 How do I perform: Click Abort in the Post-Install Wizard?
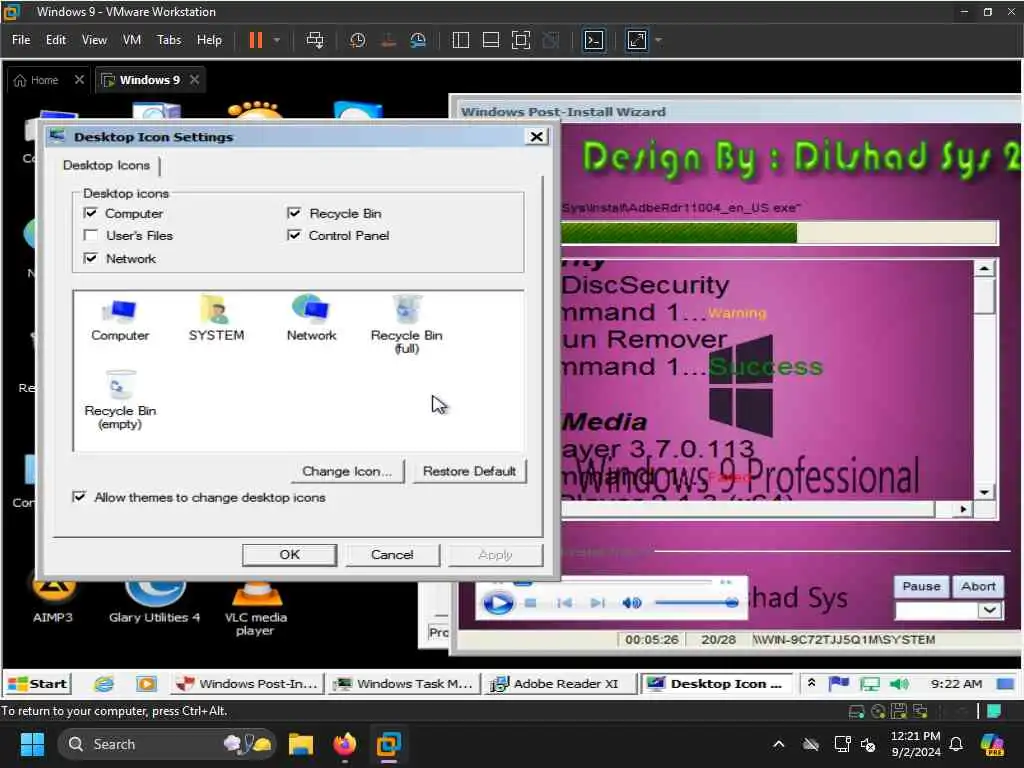tap(978, 586)
